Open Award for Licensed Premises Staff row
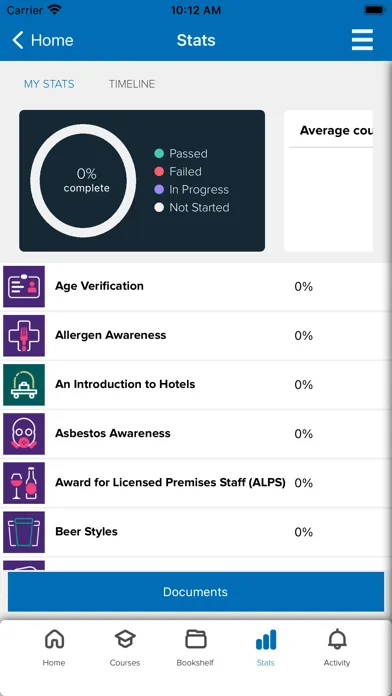The width and height of the screenshot is (392, 696). click(196, 482)
